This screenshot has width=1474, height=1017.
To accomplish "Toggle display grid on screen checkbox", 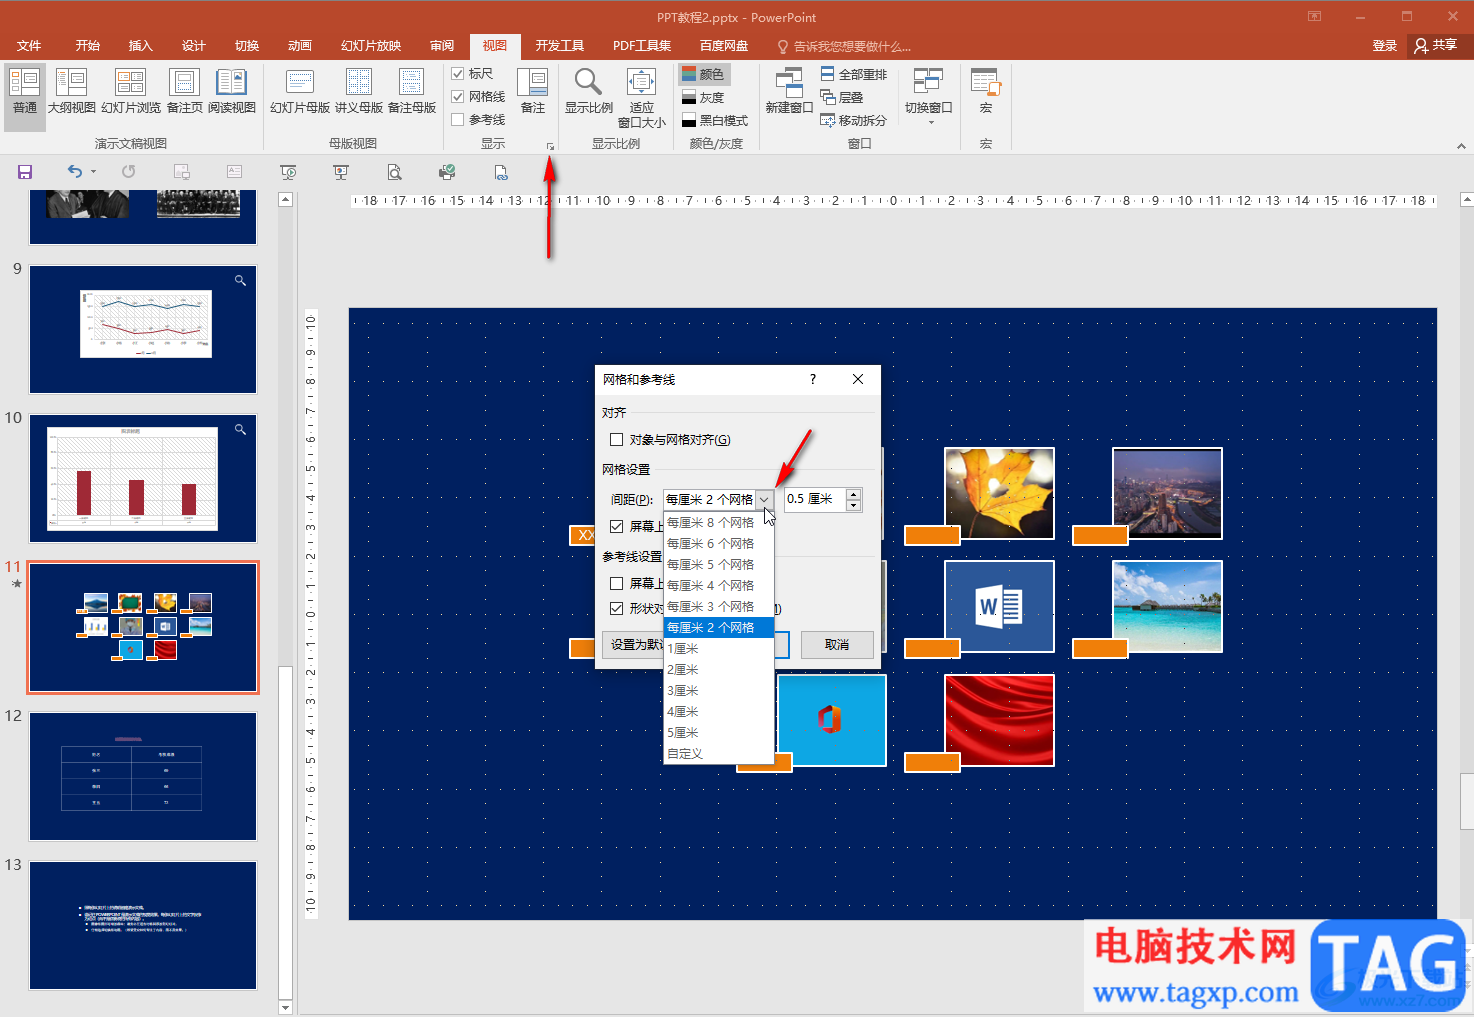I will click(x=617, y=526).
